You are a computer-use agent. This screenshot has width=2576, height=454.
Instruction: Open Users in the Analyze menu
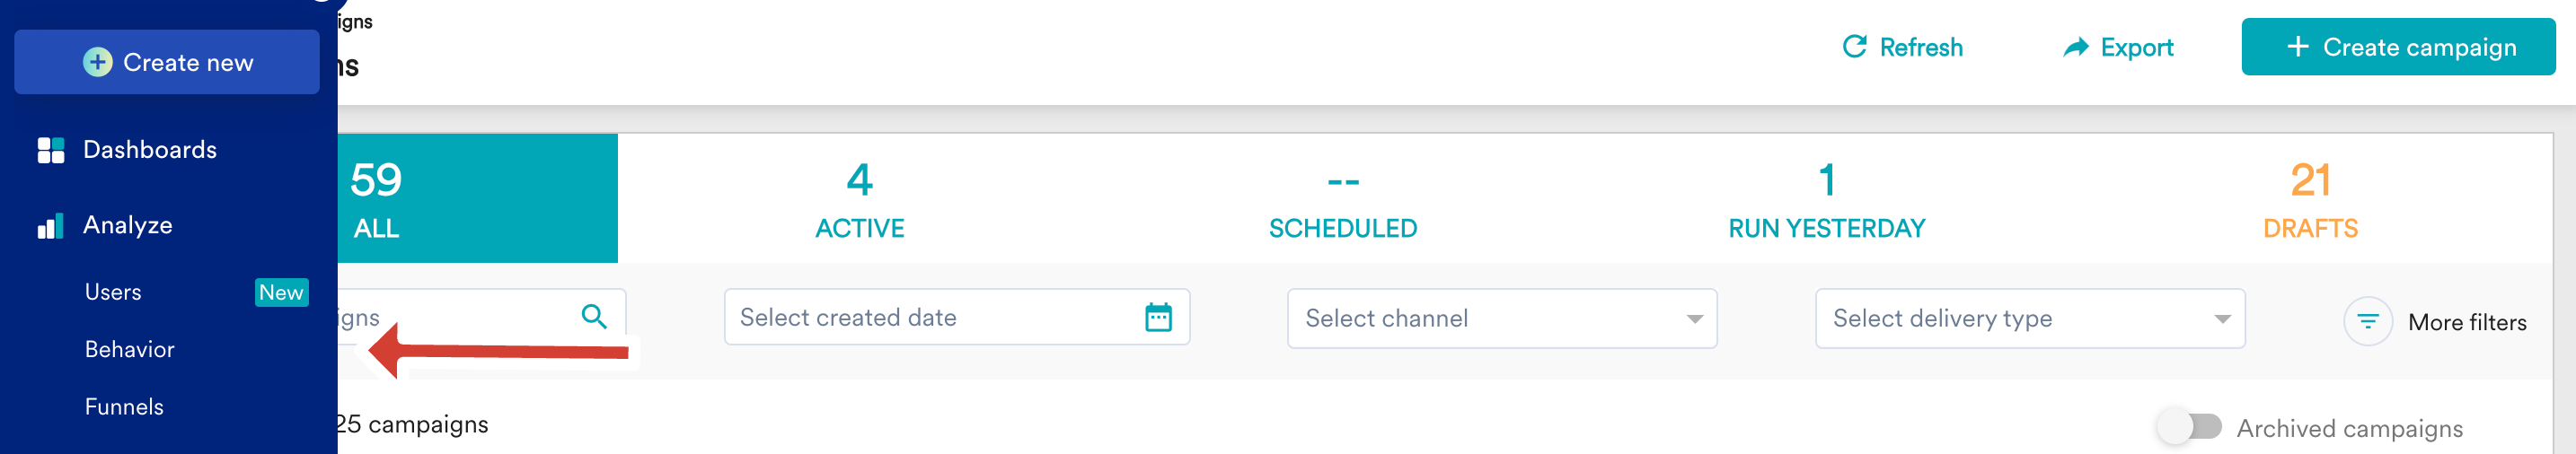pos(113,292)
